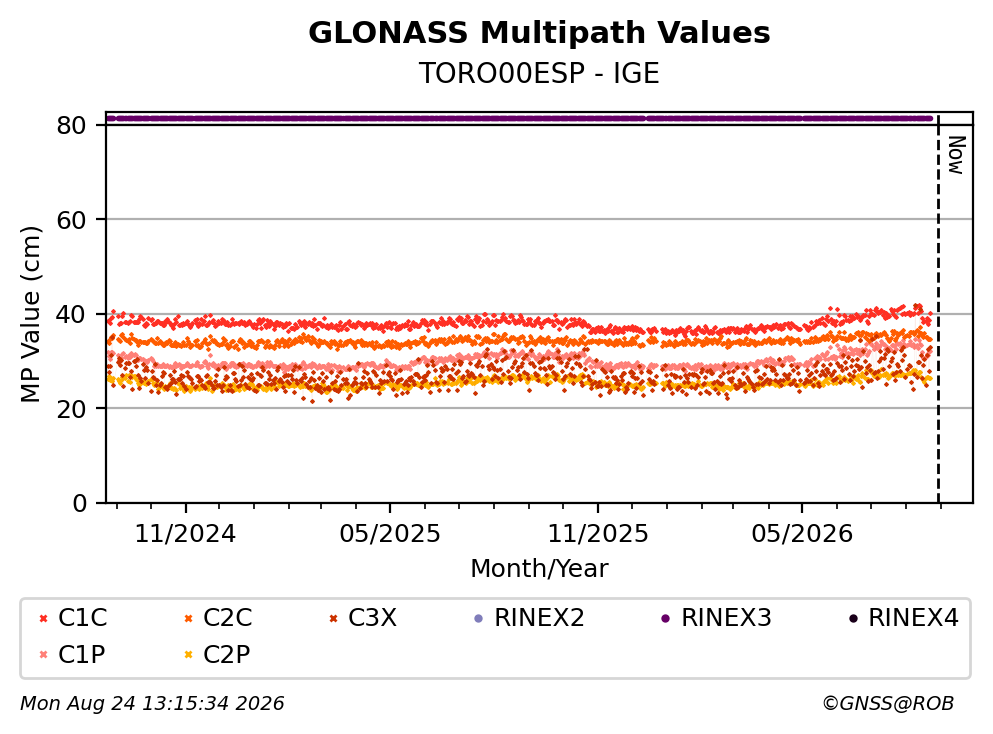Select the C2C legend label
The height and width of the screenshot is (734, 993).
227,617
